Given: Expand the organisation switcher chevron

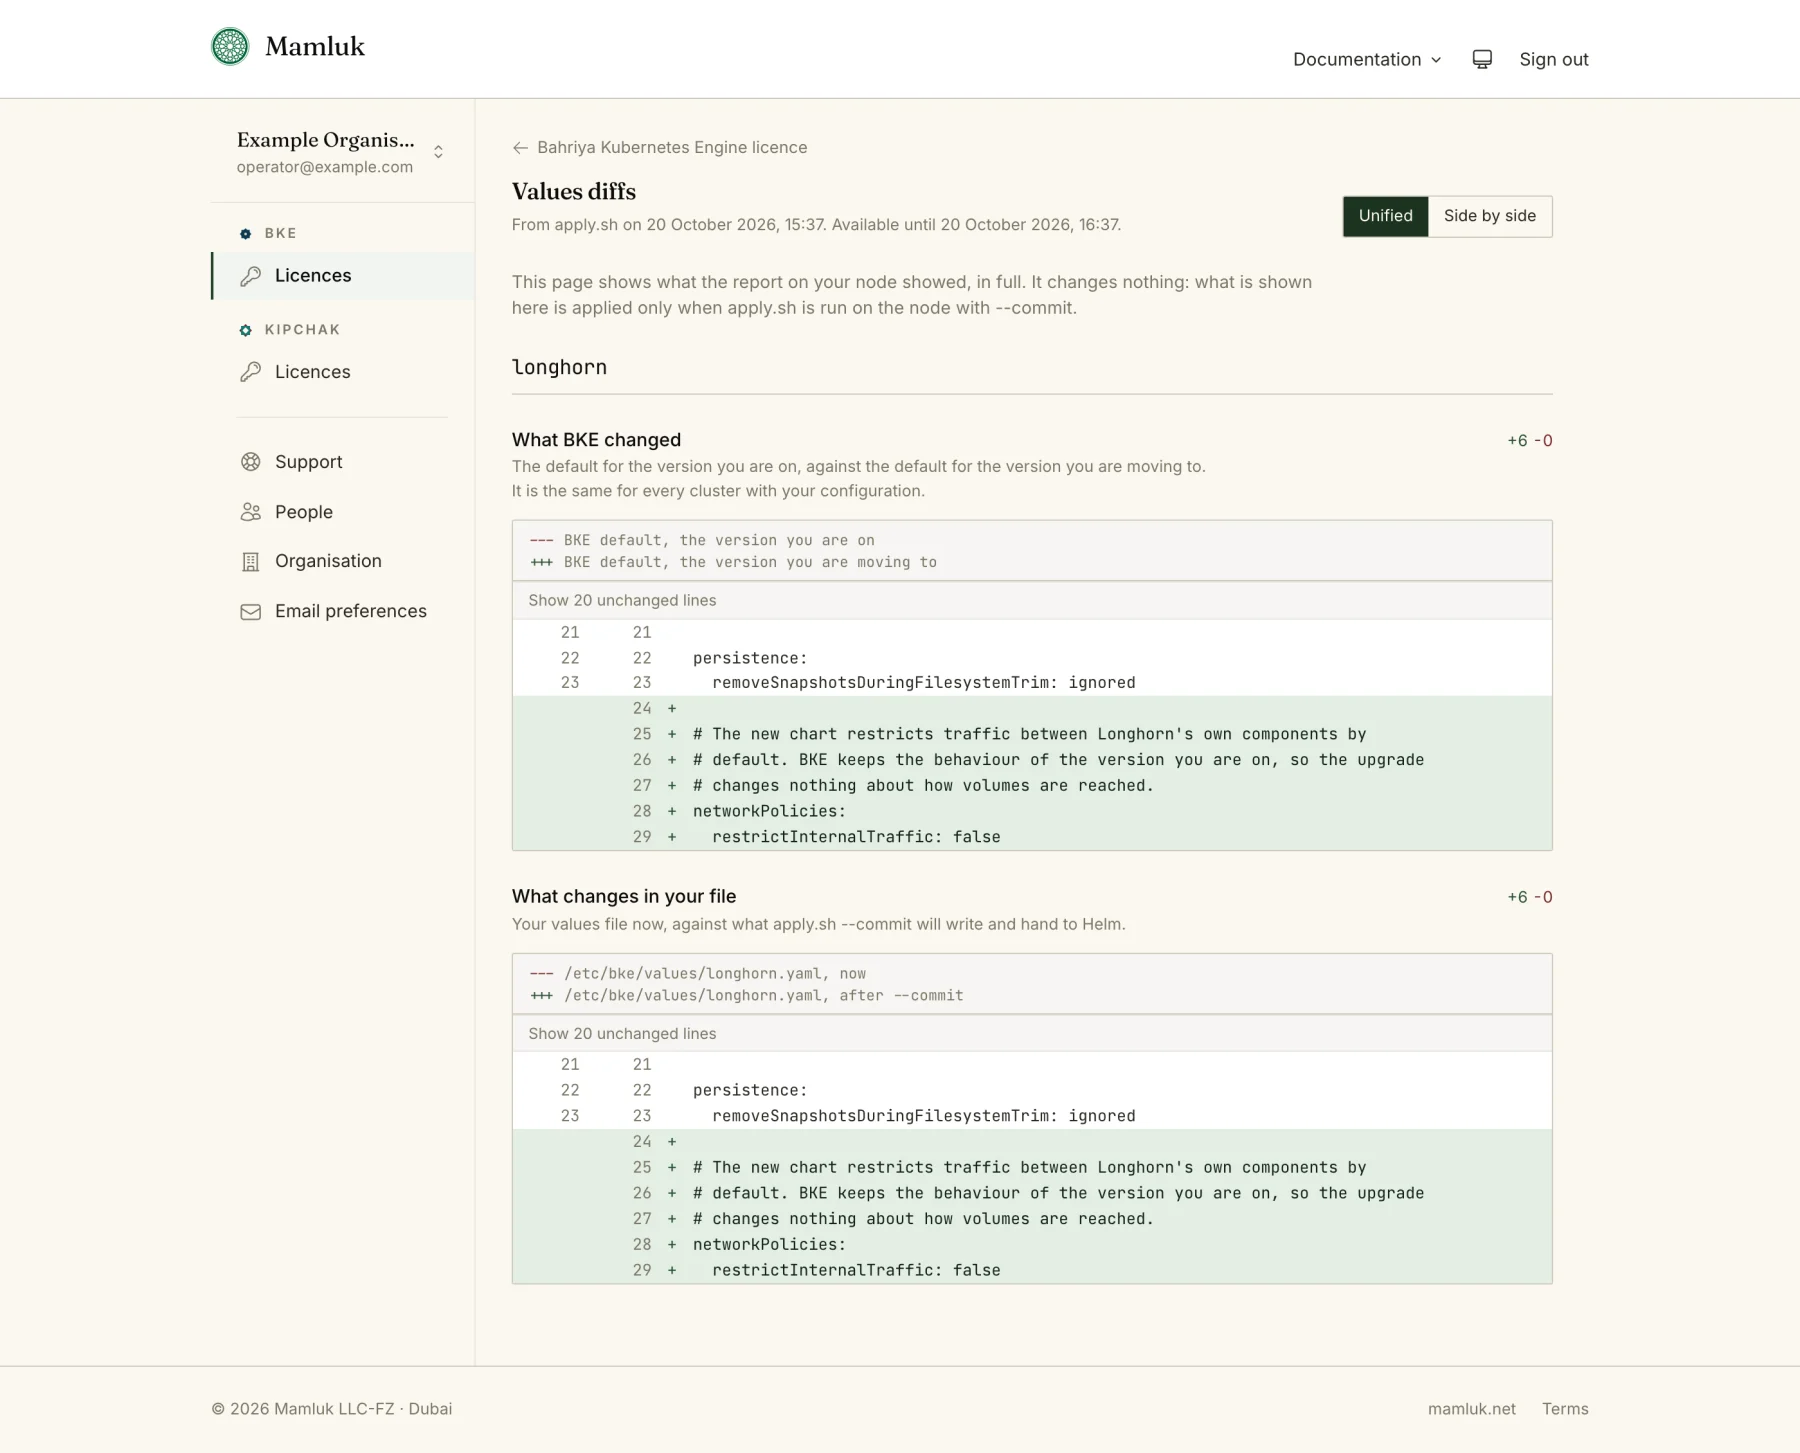Looking at the screenshot, I should (438, 152).
